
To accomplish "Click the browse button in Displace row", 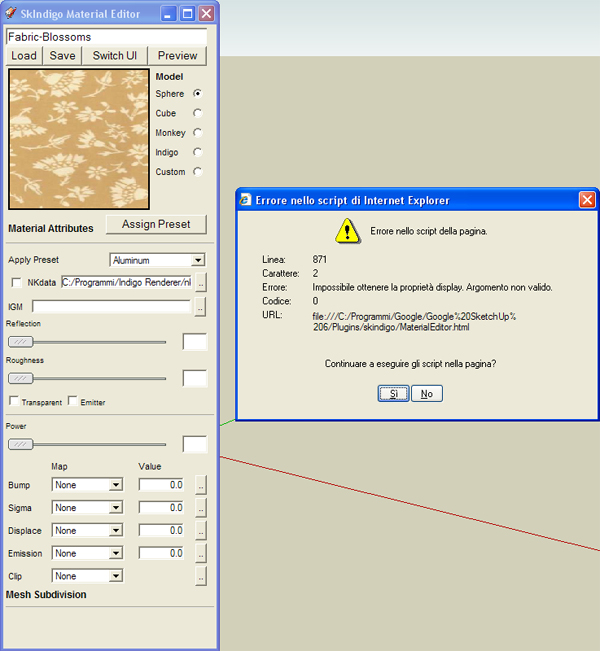I will pyautogui.click(x=201, y=531).
